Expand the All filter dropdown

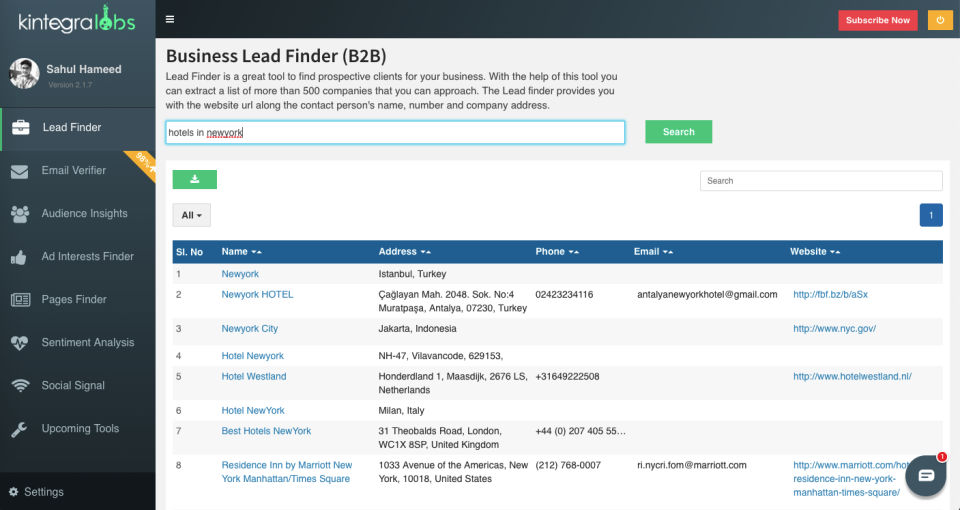coord(192,215)
